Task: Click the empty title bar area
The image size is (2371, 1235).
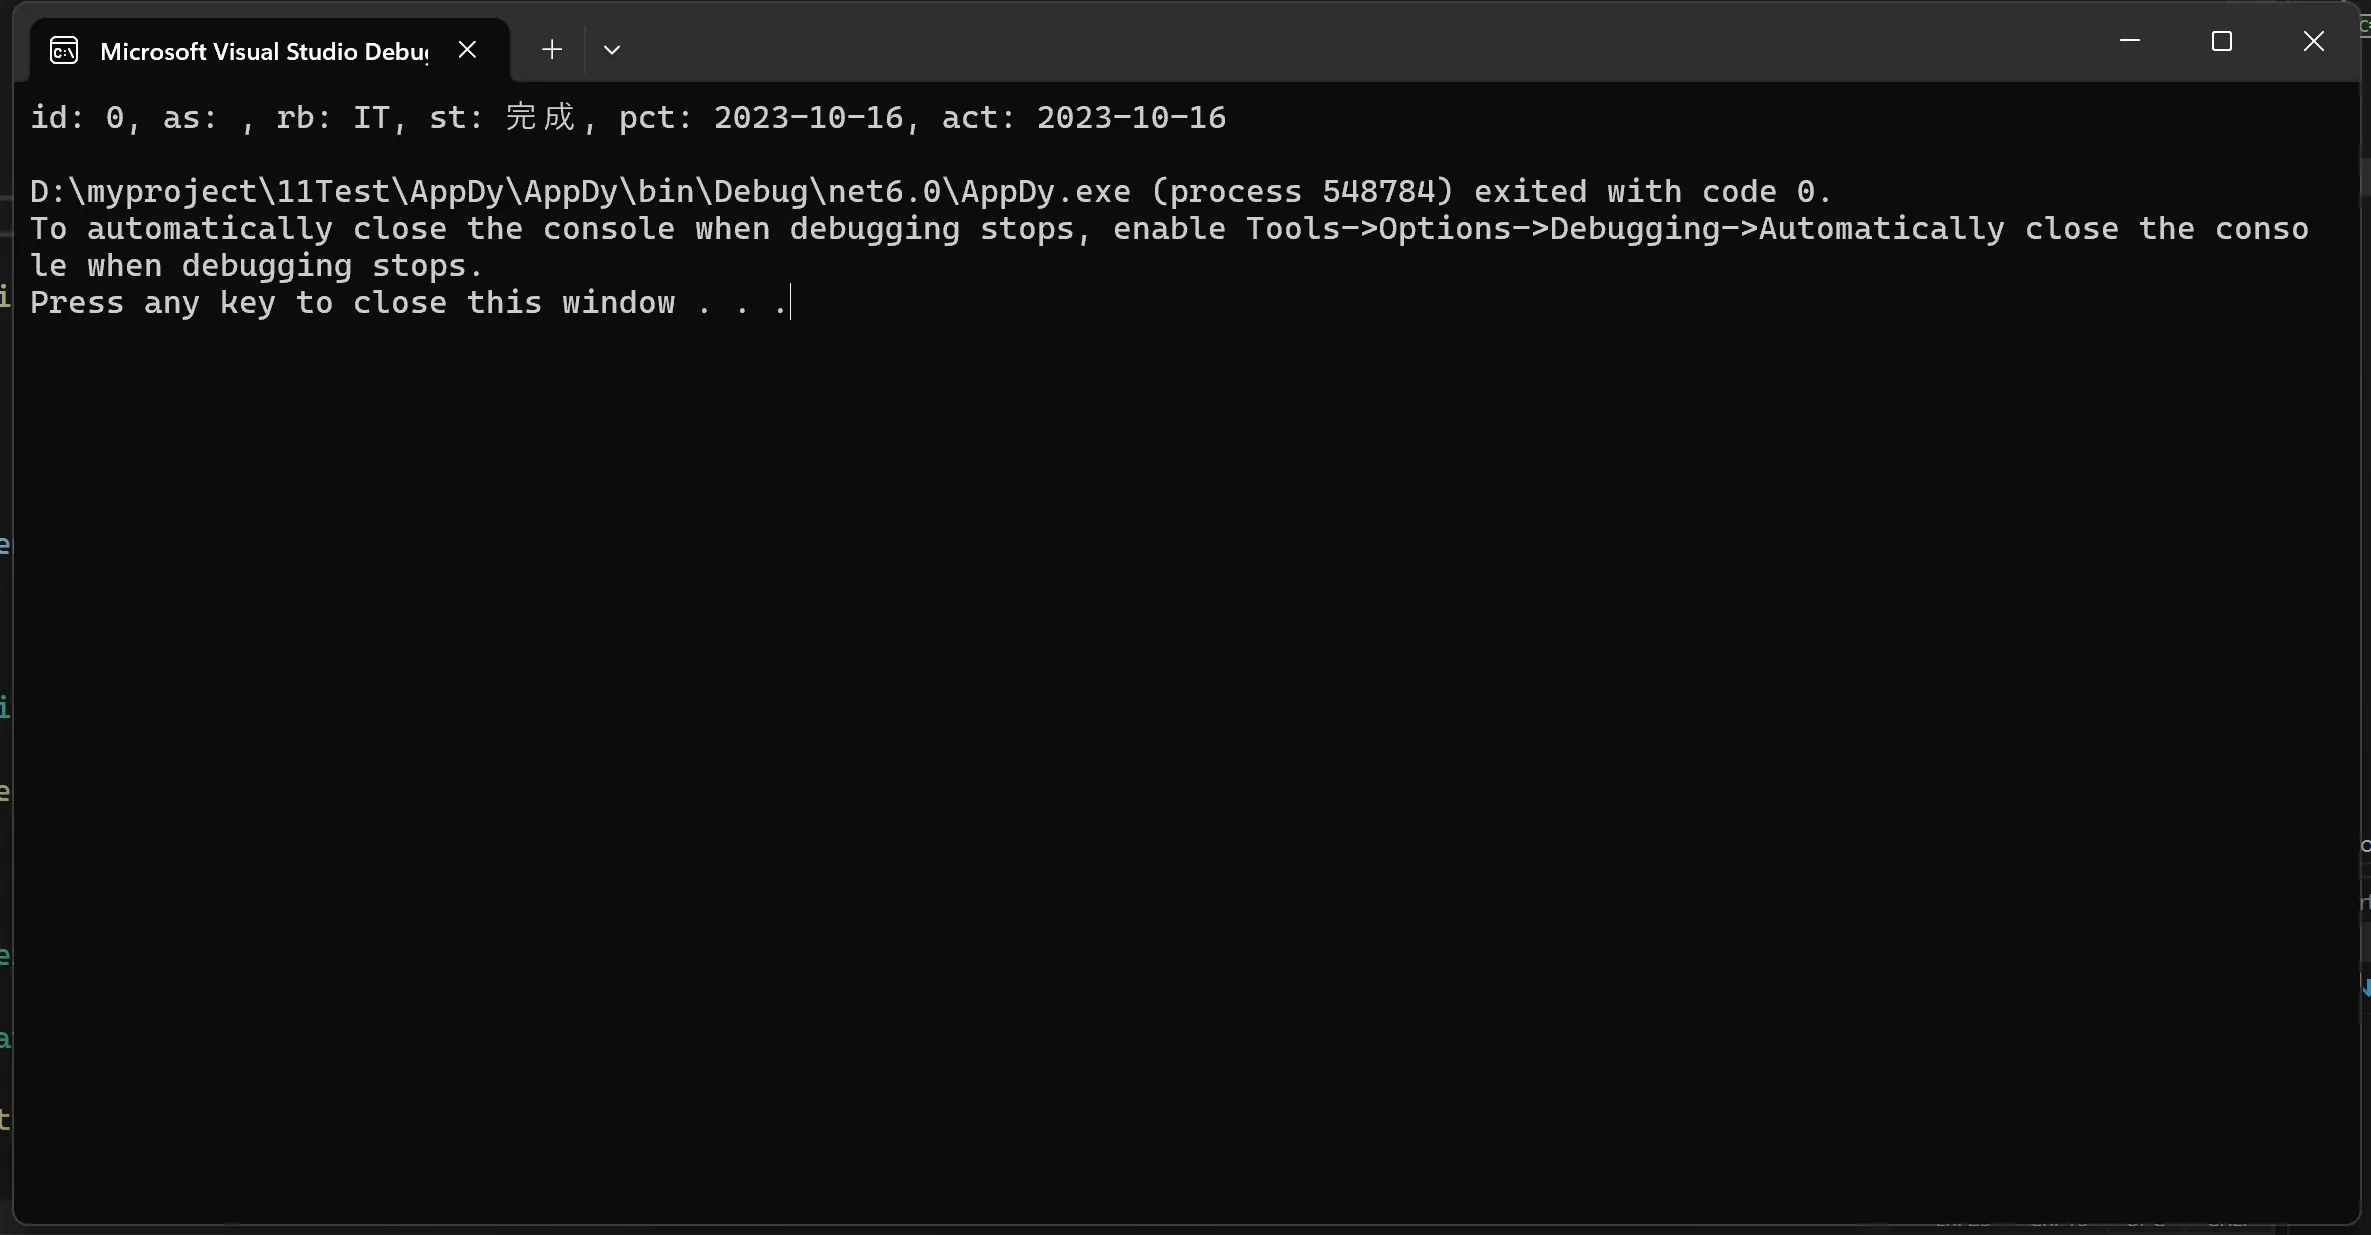Action: [x=1300, y=45]
